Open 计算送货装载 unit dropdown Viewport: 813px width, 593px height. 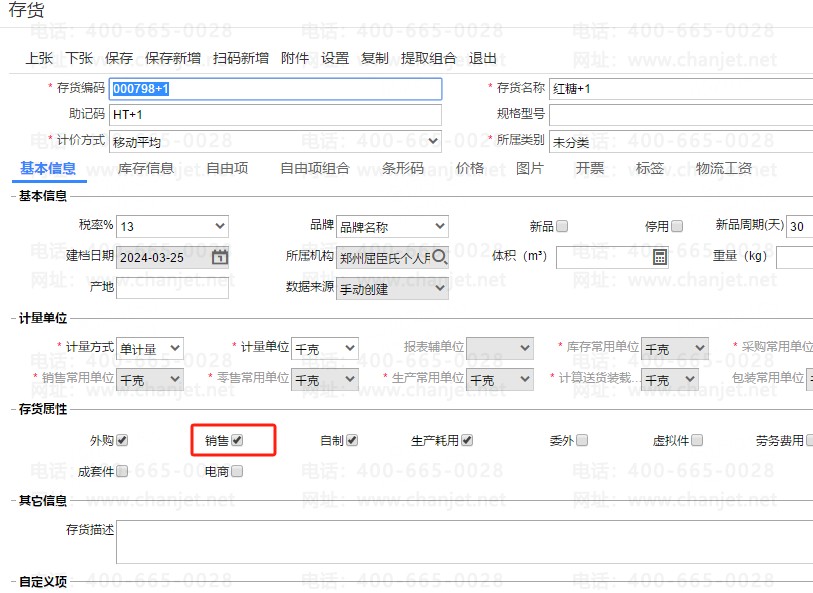(x=669, y=379)
